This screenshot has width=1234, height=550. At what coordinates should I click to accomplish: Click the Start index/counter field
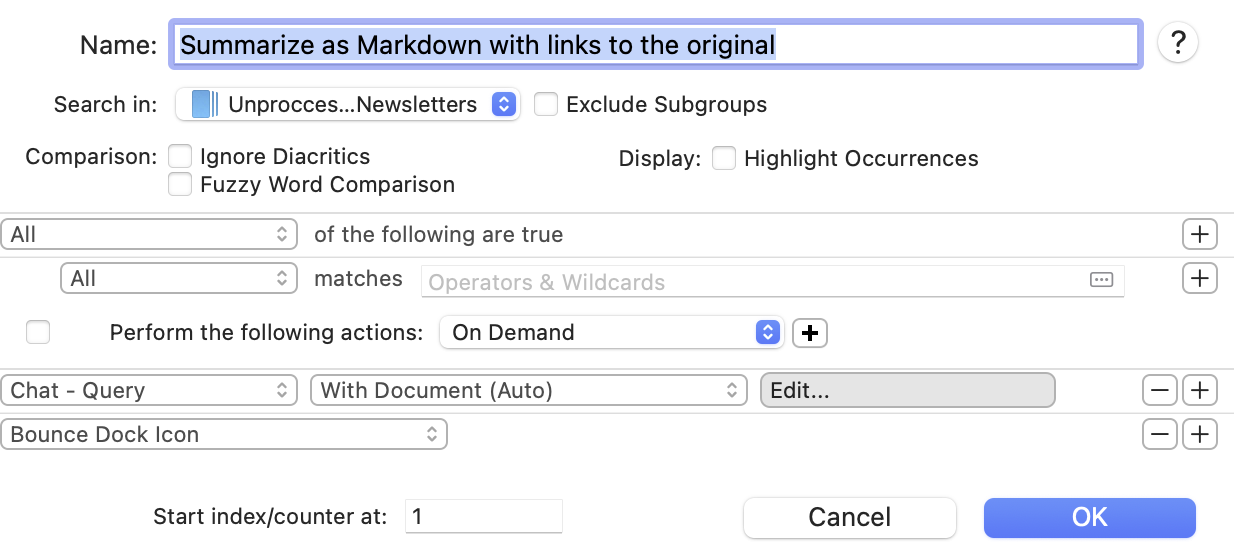click(484, 517)
